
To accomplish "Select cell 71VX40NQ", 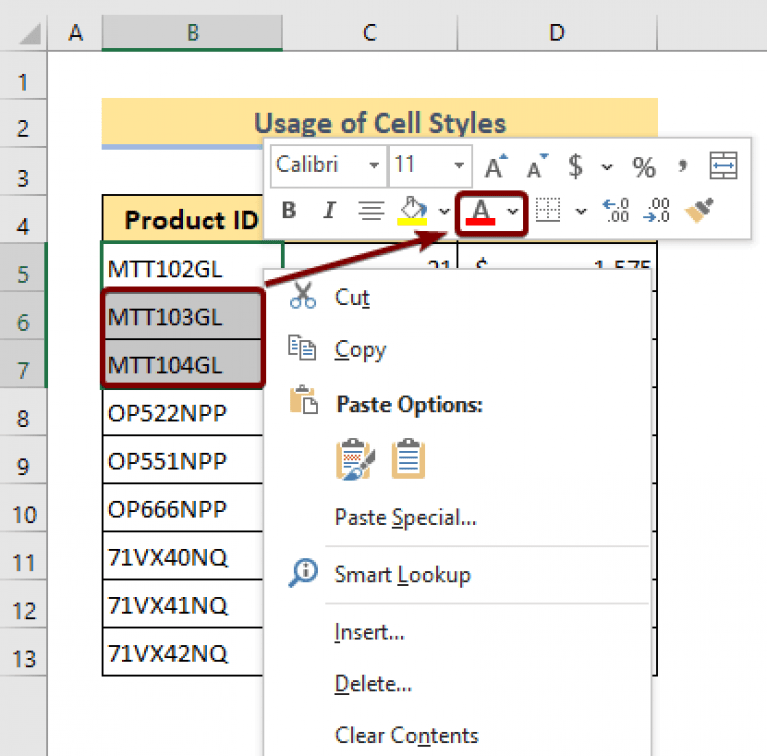I will point(183,556).
